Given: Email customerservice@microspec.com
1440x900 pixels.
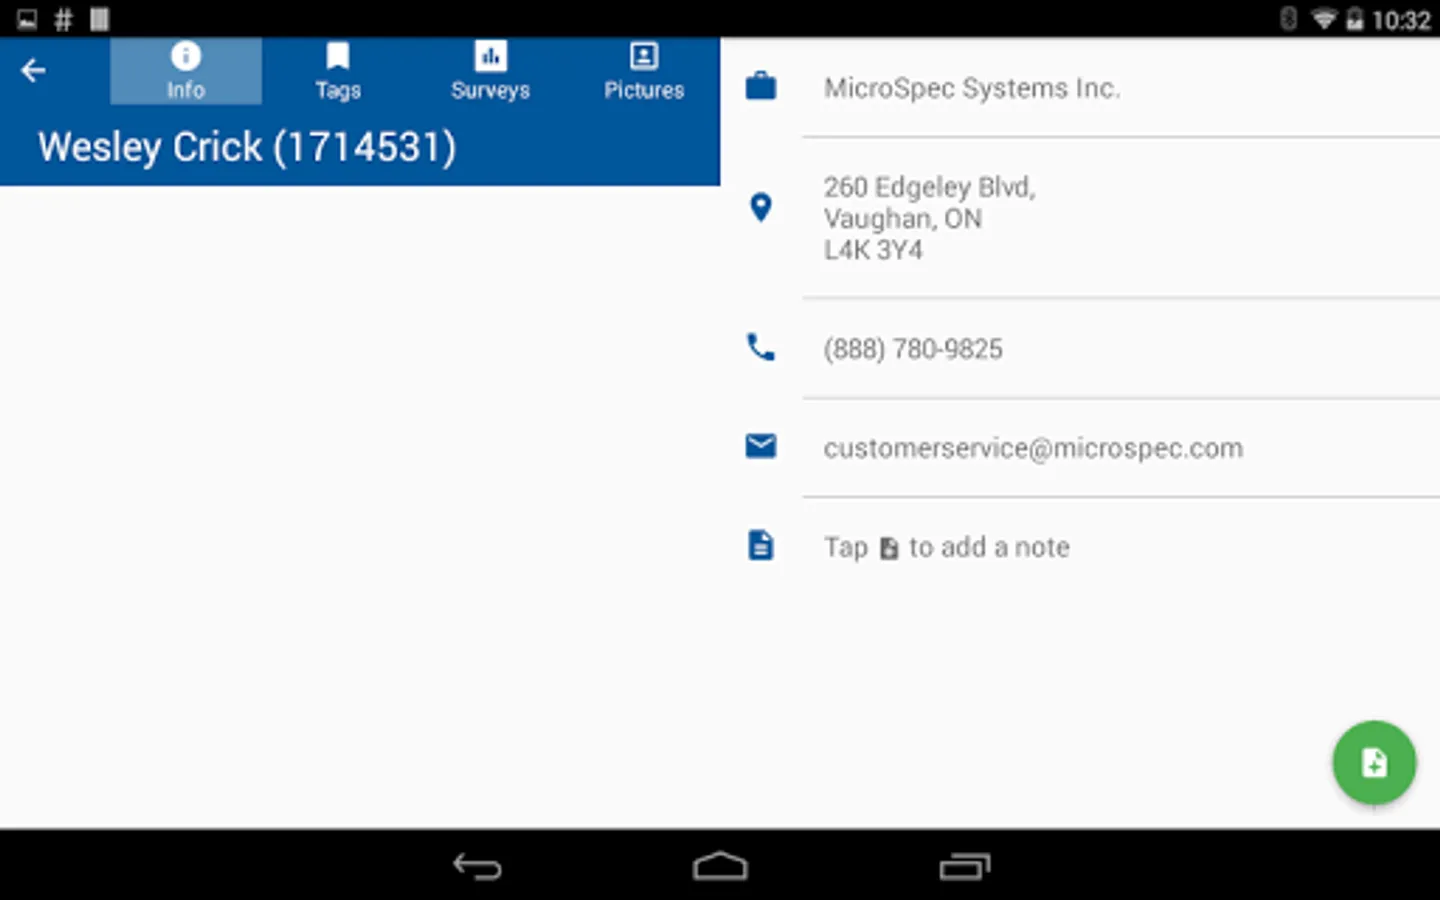Looking at the screenshot, I should pyautogui.click(x=1034, y=448).
